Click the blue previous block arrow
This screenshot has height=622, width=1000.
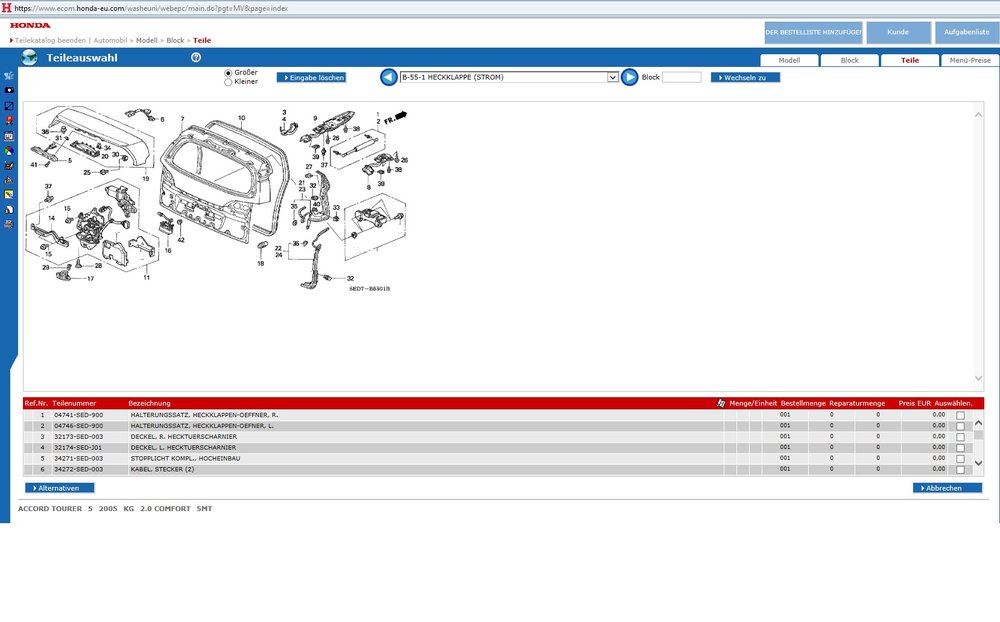389,77
